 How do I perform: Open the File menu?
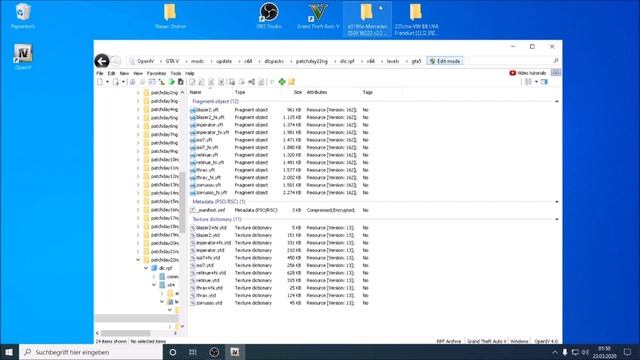100,73
